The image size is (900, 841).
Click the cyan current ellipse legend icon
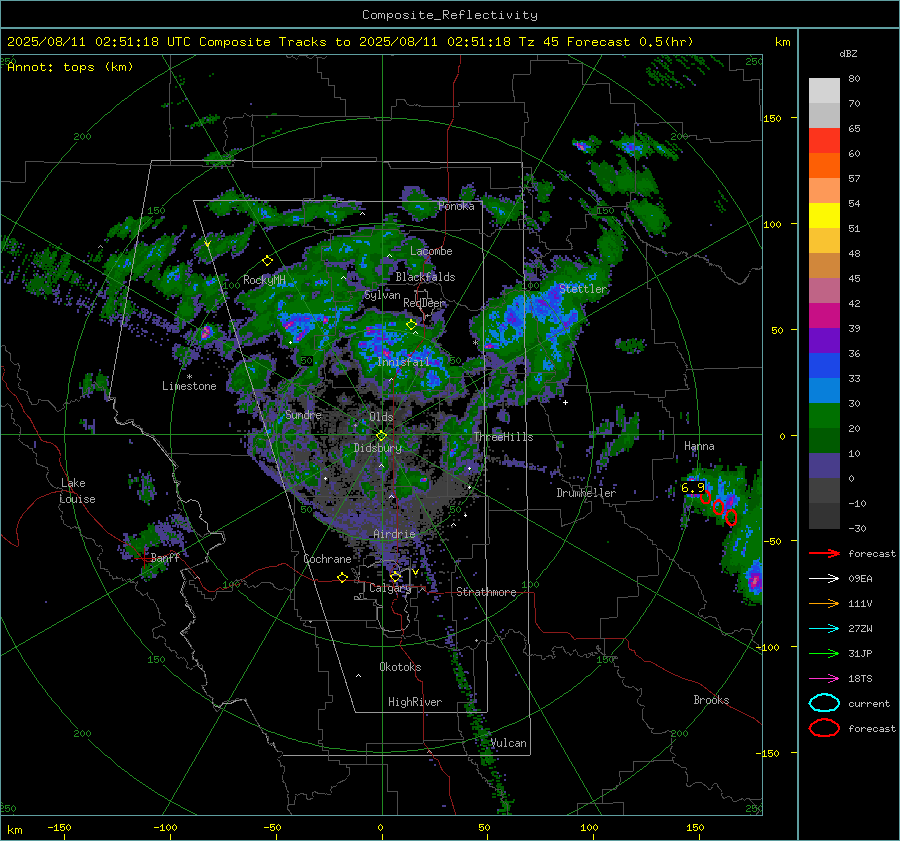(824, 703)
